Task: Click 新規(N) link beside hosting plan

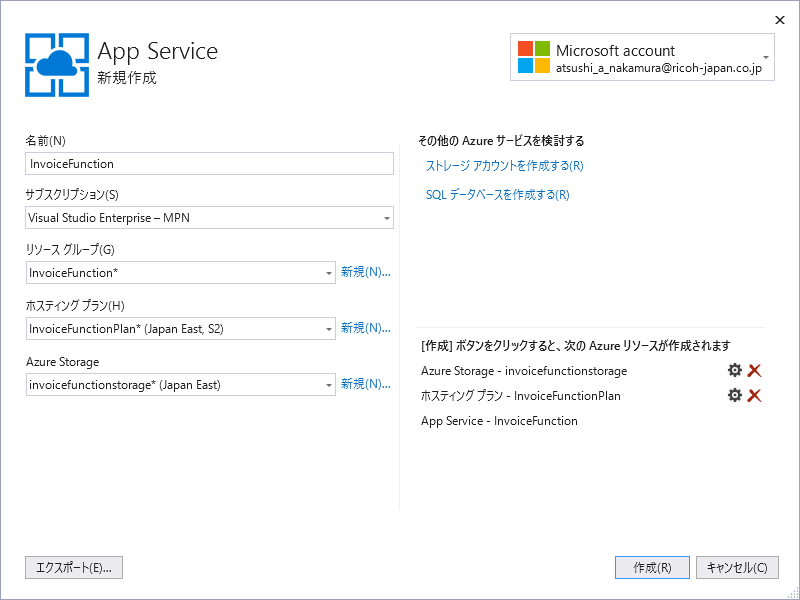Action: [365, 328]
